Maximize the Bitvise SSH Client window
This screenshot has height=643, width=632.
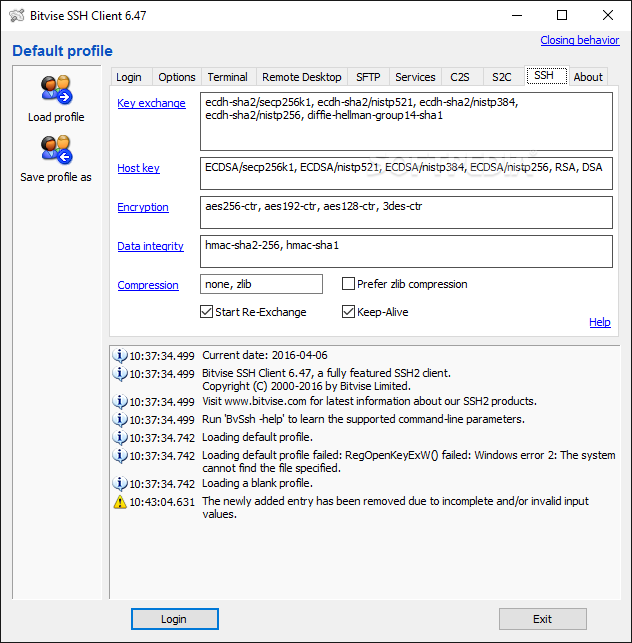pyautogui.click(x=562, y=16)
